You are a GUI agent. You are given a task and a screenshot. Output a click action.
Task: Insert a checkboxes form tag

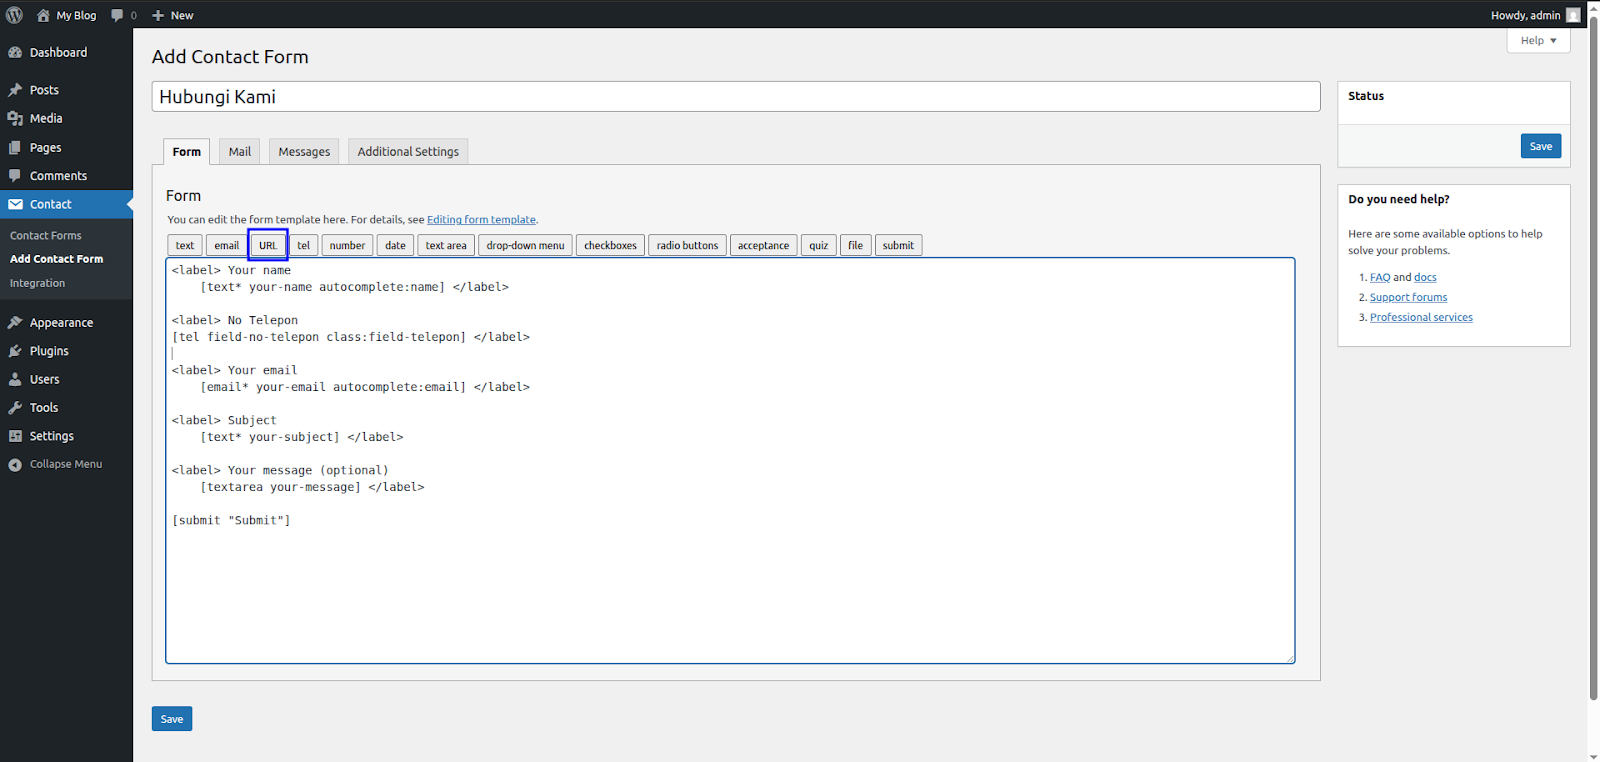[610, 246]
